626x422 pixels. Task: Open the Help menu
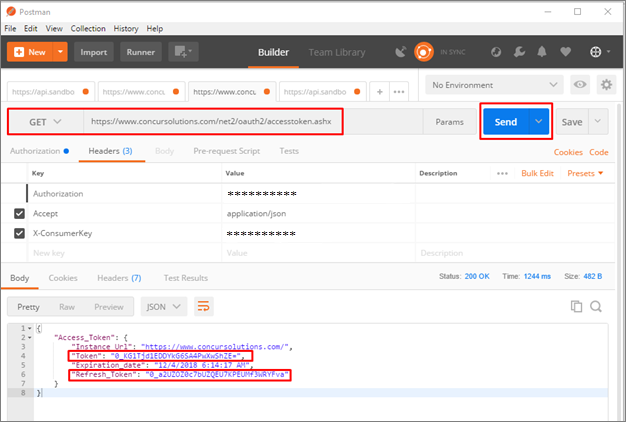tap(155, 28)
